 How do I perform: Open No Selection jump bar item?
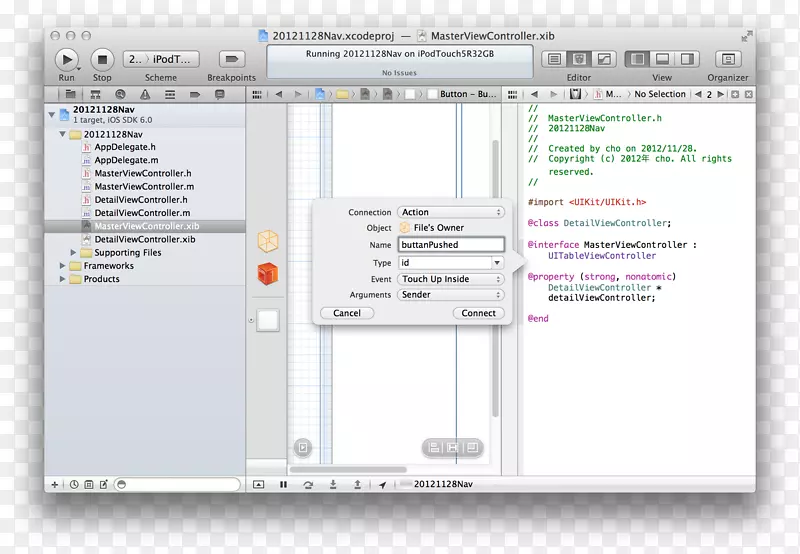[660, 94]
